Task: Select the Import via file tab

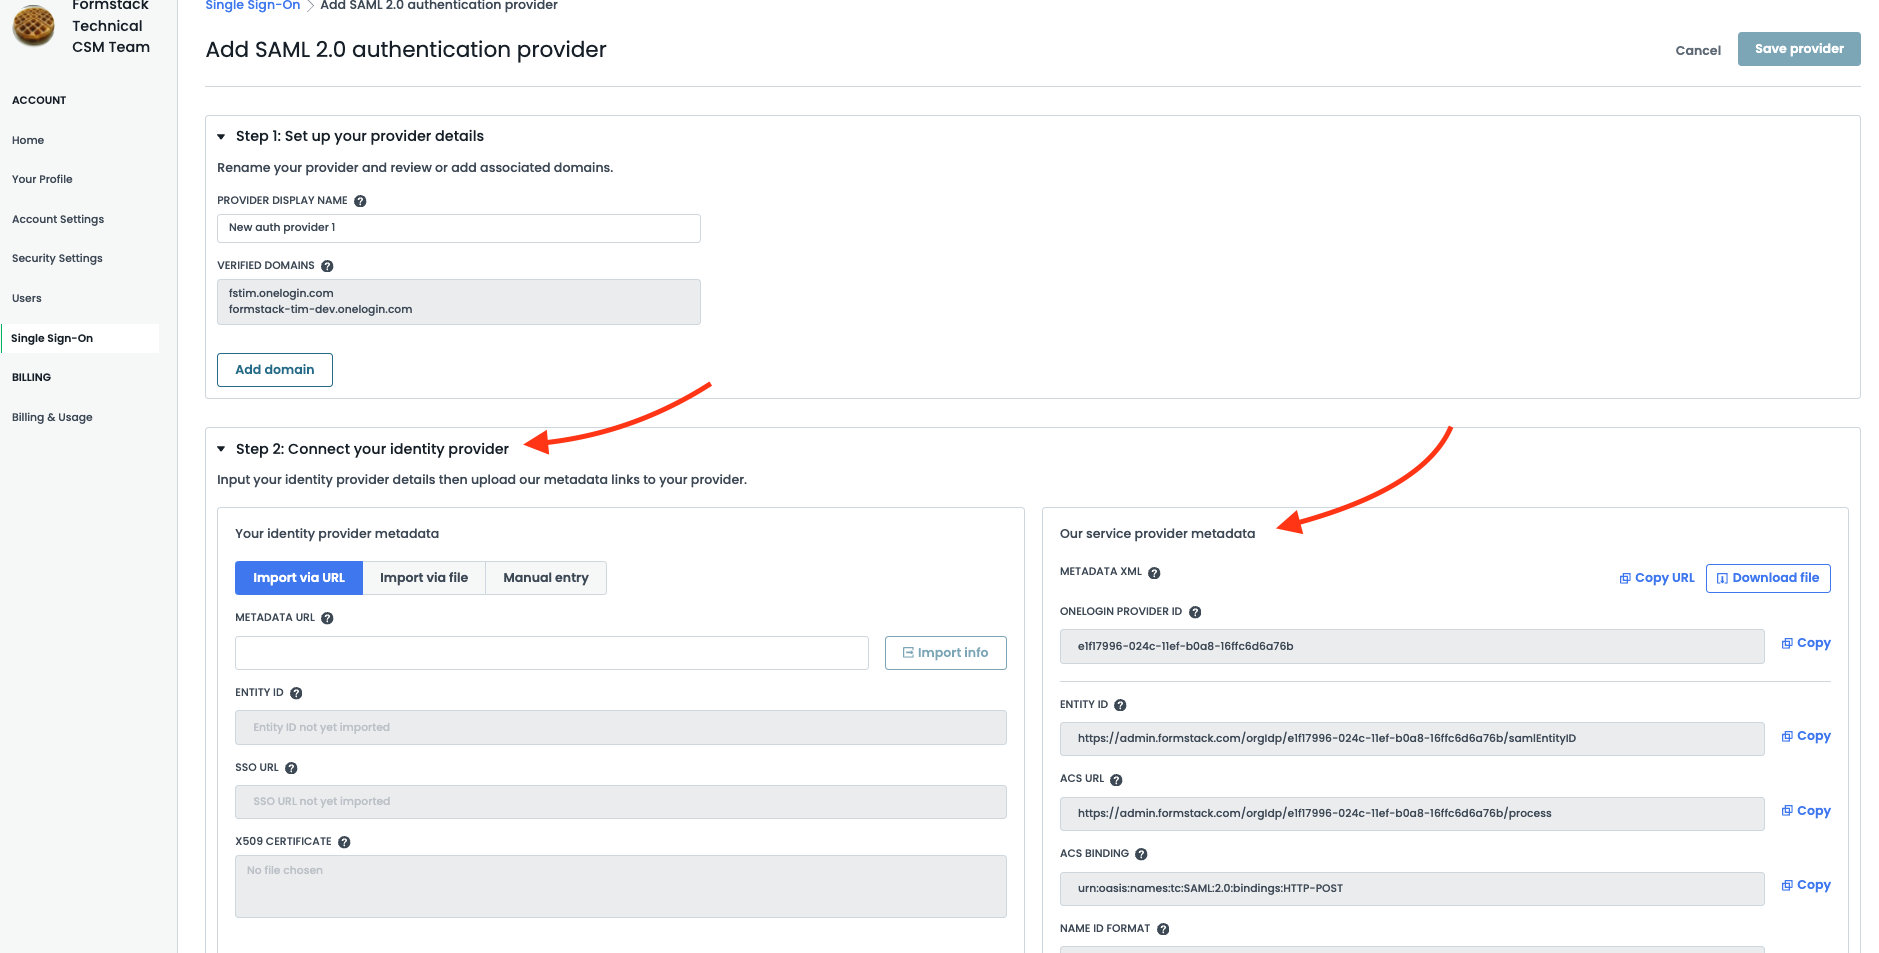Action: tap(423, 578)
